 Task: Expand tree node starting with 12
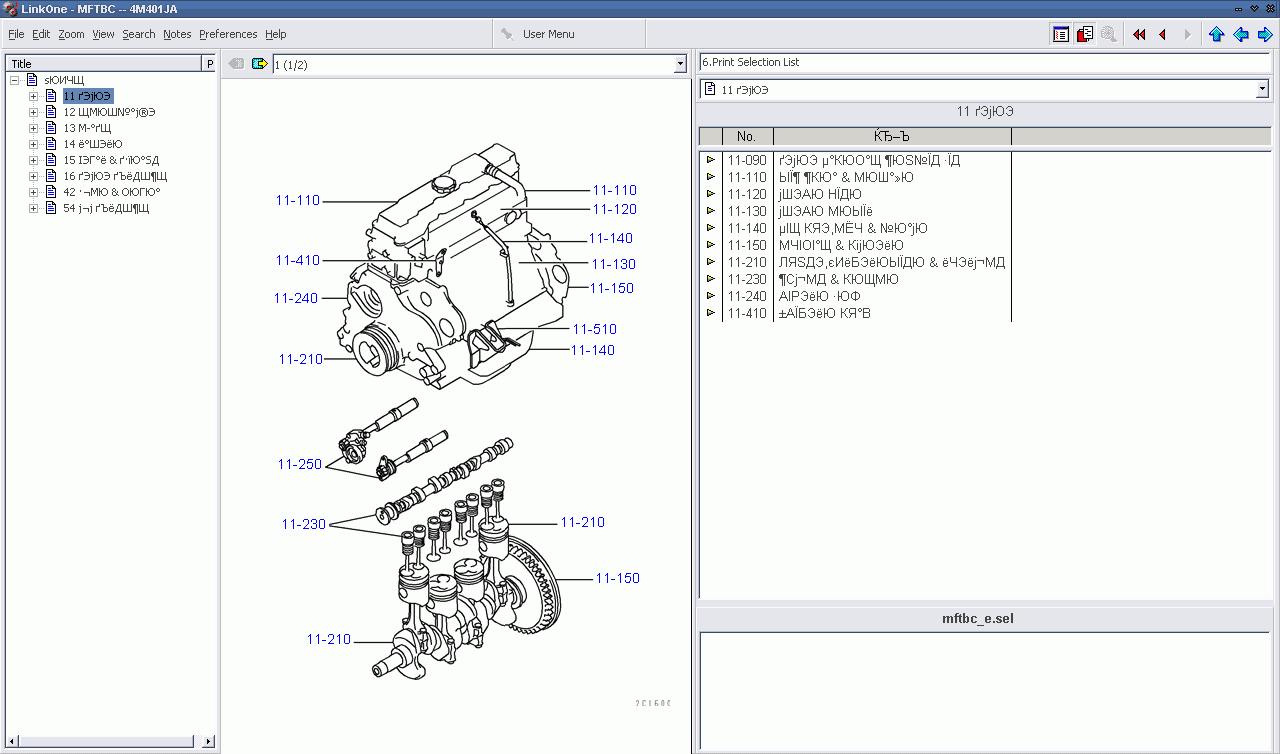[33, 112]
